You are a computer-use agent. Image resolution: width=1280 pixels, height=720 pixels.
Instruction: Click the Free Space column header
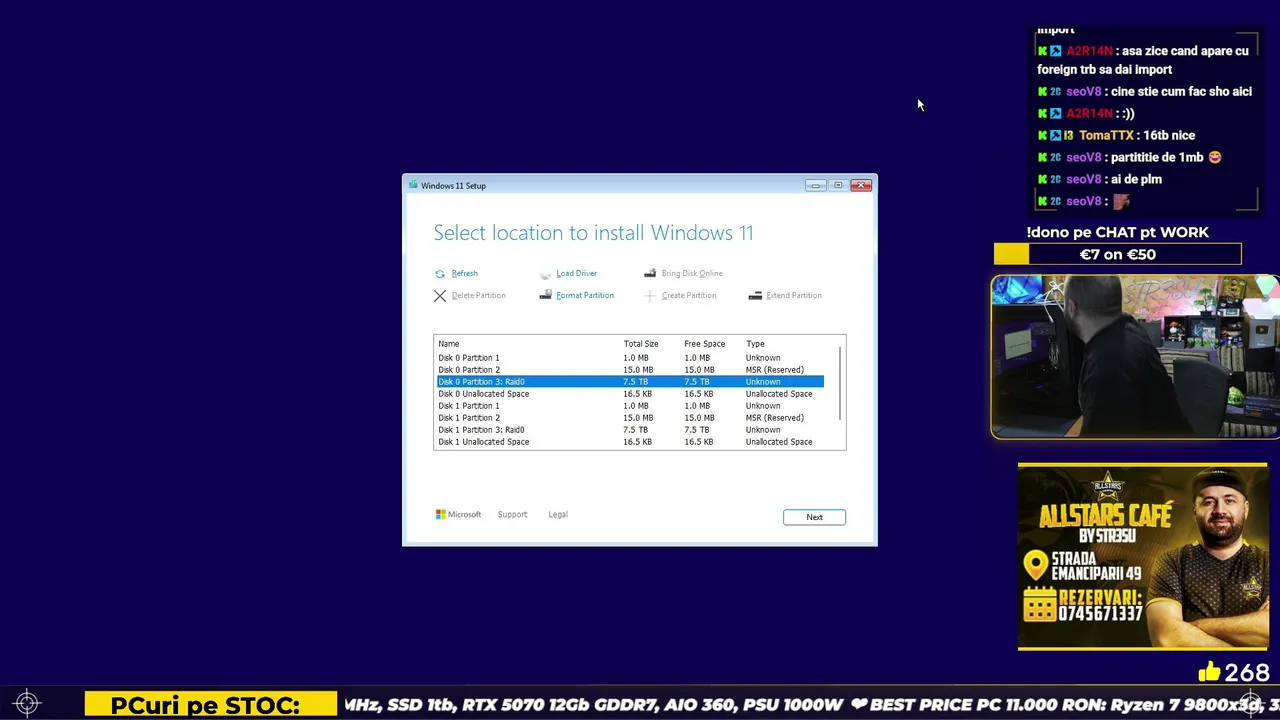tap(705, 344)
